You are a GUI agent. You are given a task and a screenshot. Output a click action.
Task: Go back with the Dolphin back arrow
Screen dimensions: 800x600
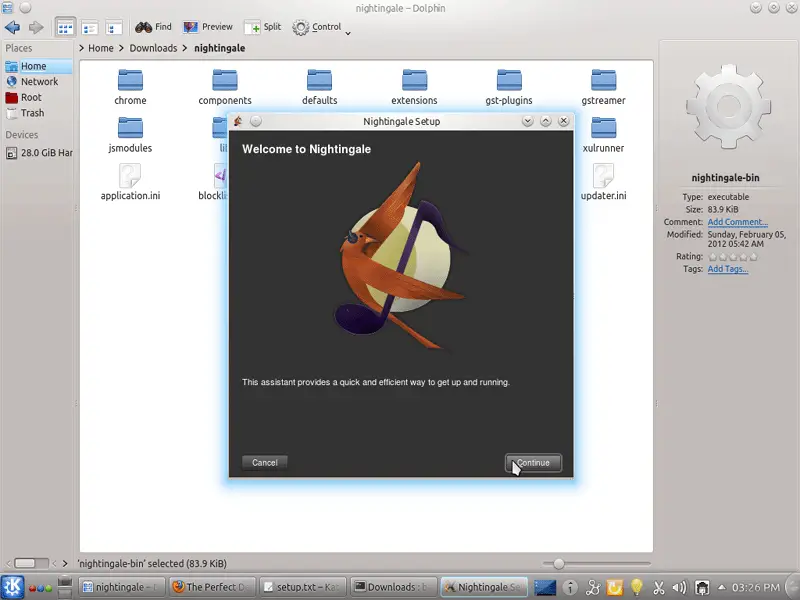point(12,27)
